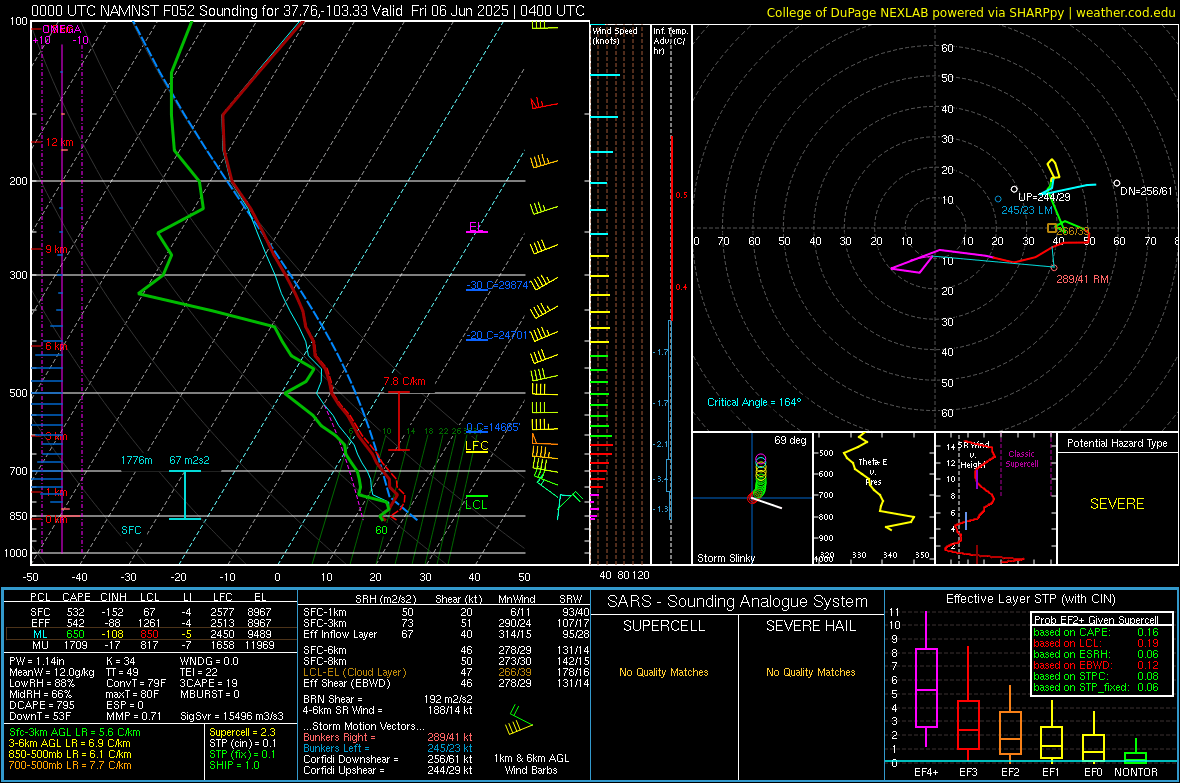This screenshot has height=783, width=1180.
Task: Click the 12 km height label
Action: click(x=59, y=142)
